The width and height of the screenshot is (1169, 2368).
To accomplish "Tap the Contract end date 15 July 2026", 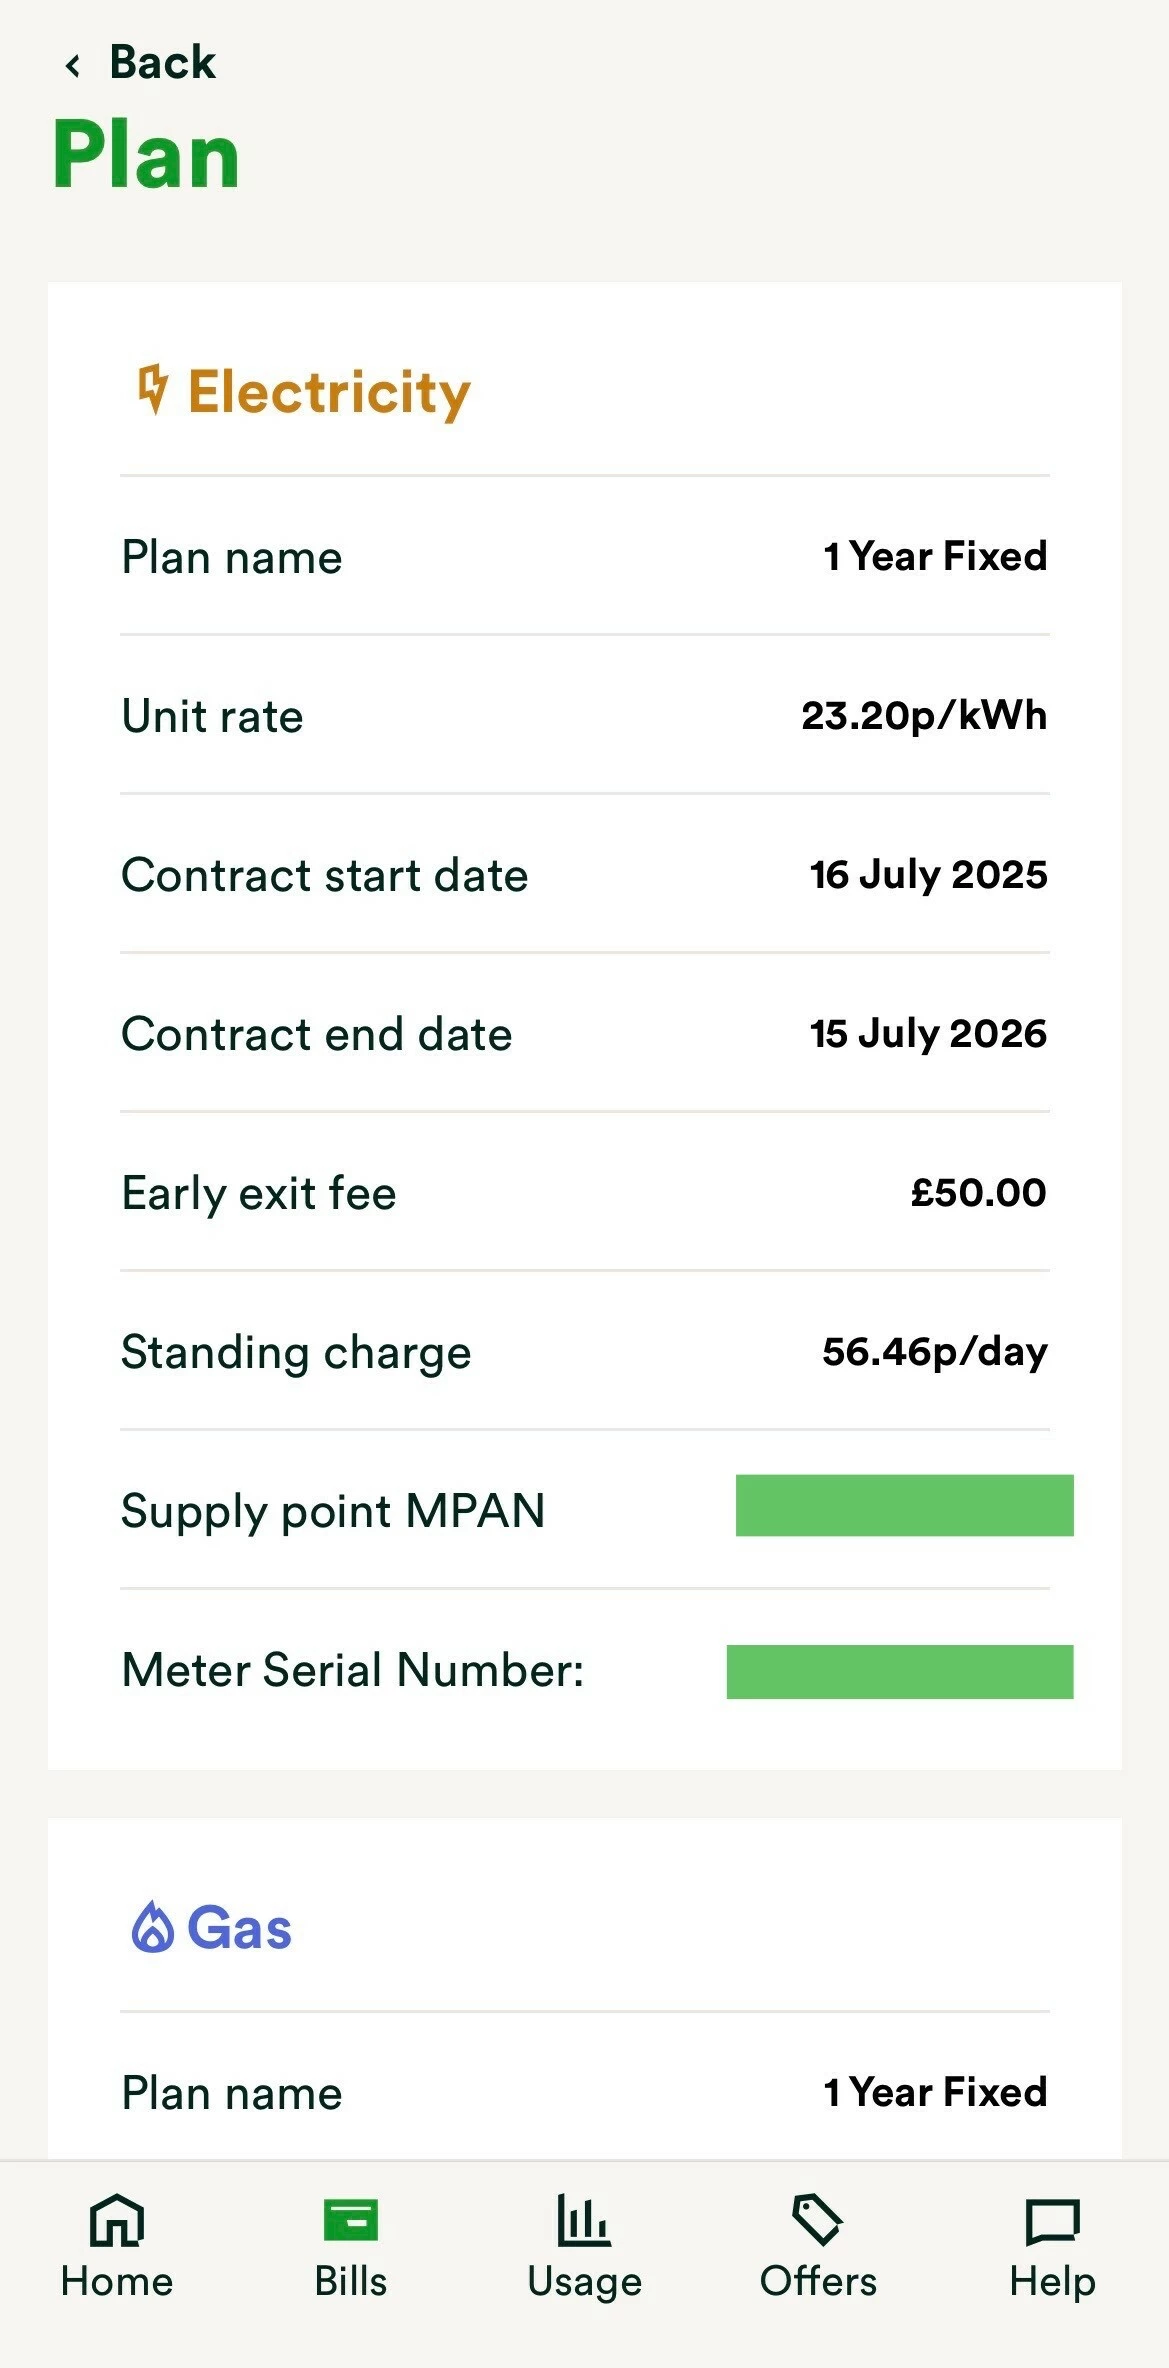I will point(928,1033).
